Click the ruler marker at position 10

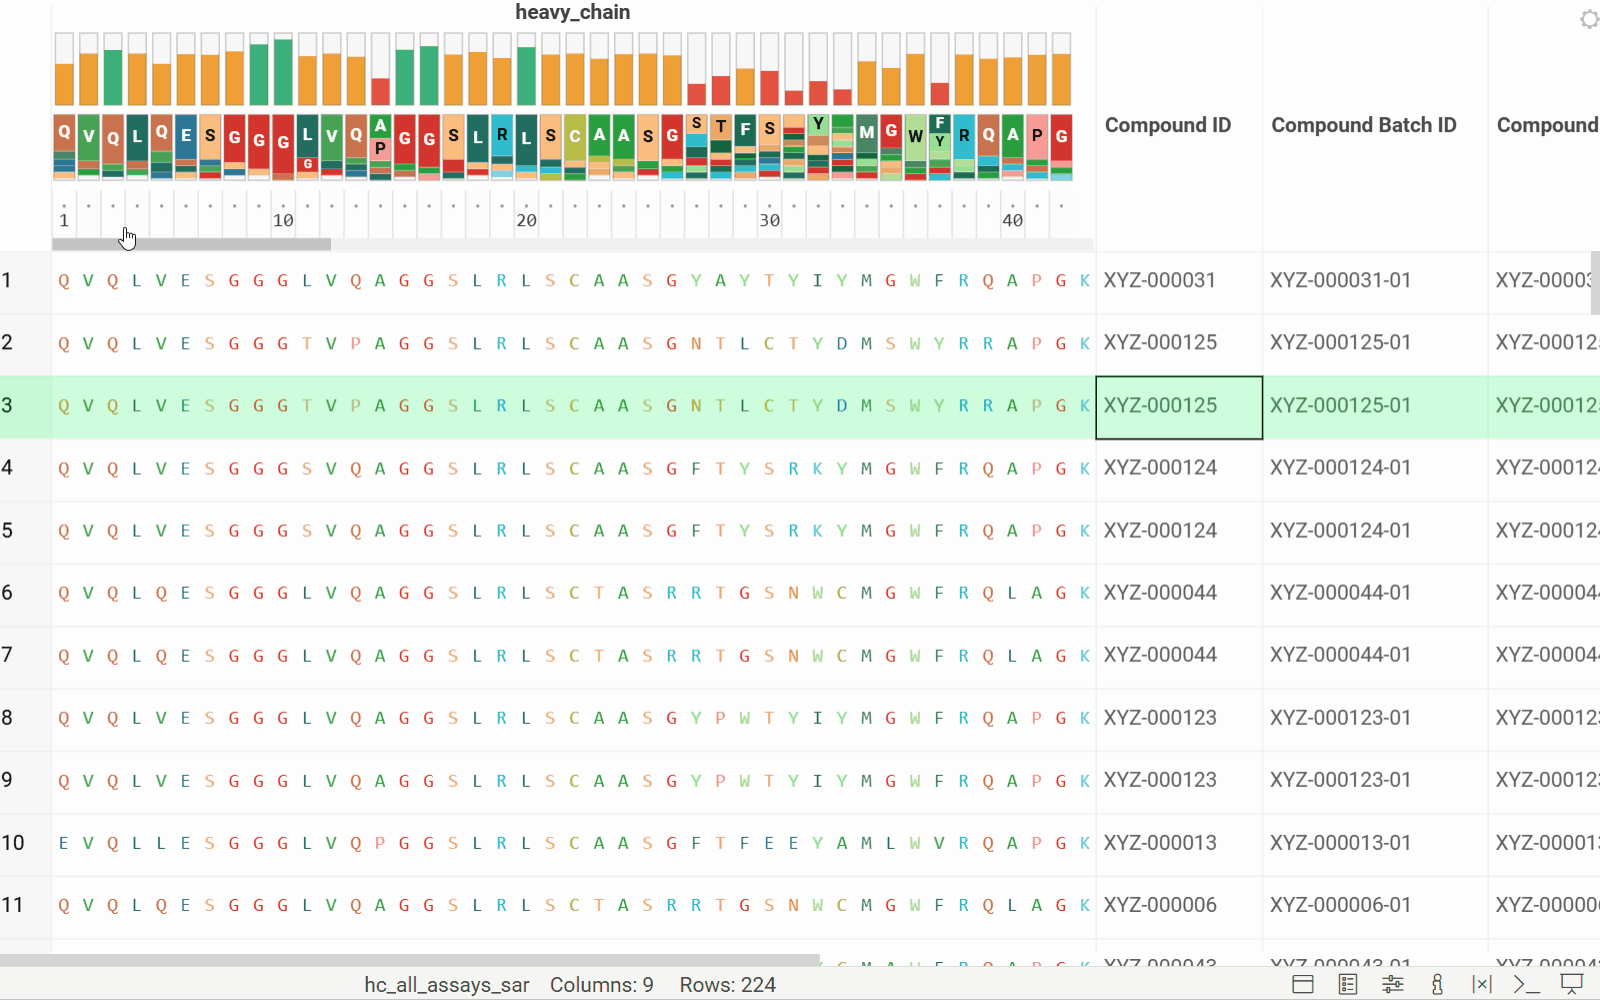point(283,219)
